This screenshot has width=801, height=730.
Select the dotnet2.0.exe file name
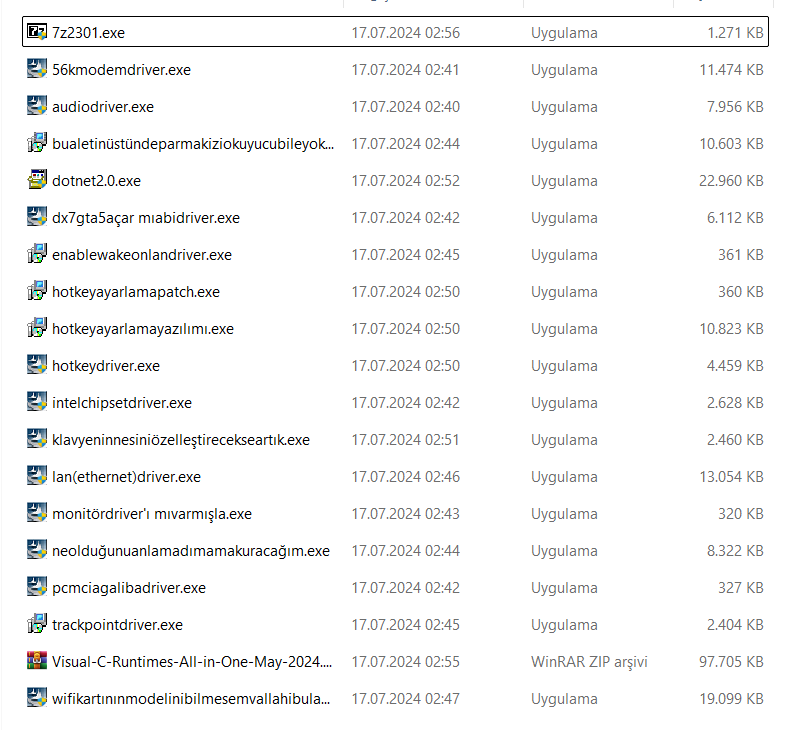click(97, 181)
